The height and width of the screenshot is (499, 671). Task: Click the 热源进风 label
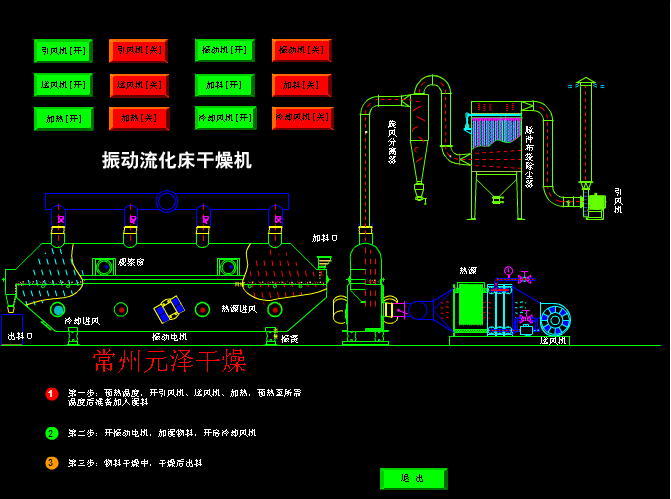pyautogui.click(x=239, y=309)
